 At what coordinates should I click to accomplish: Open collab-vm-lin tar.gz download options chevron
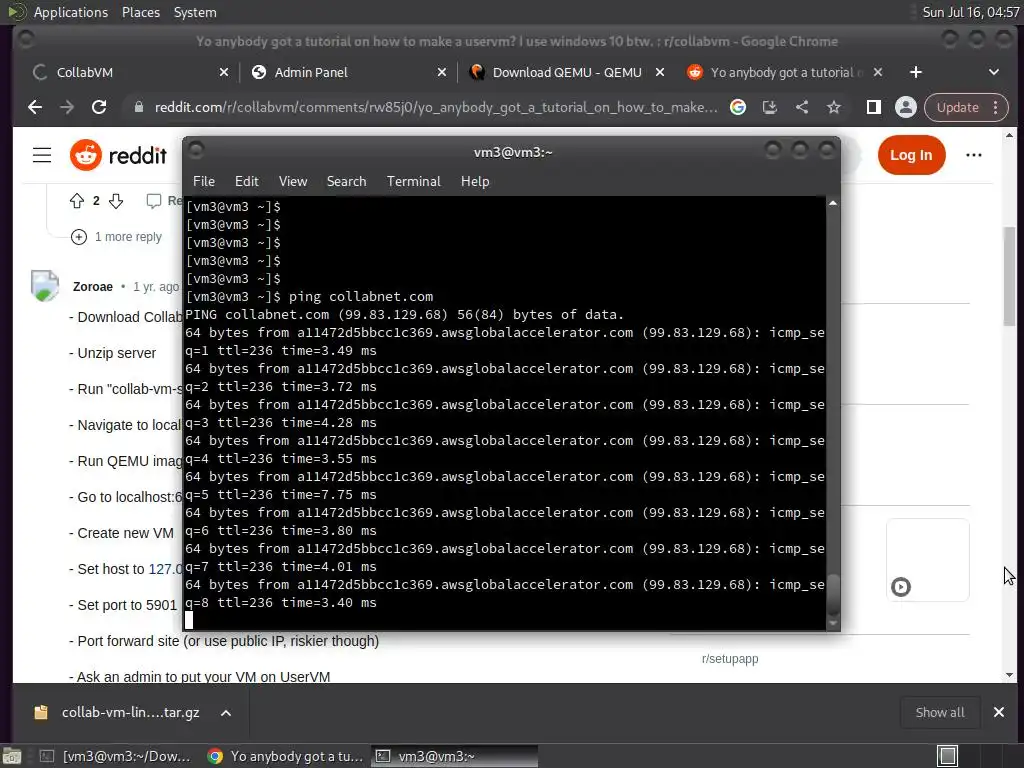tap(226, 713)
